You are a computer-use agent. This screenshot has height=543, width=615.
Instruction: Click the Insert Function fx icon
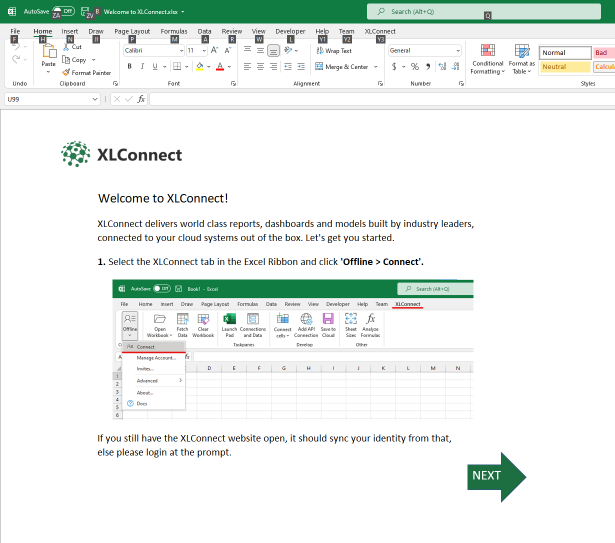pos(141,99)
